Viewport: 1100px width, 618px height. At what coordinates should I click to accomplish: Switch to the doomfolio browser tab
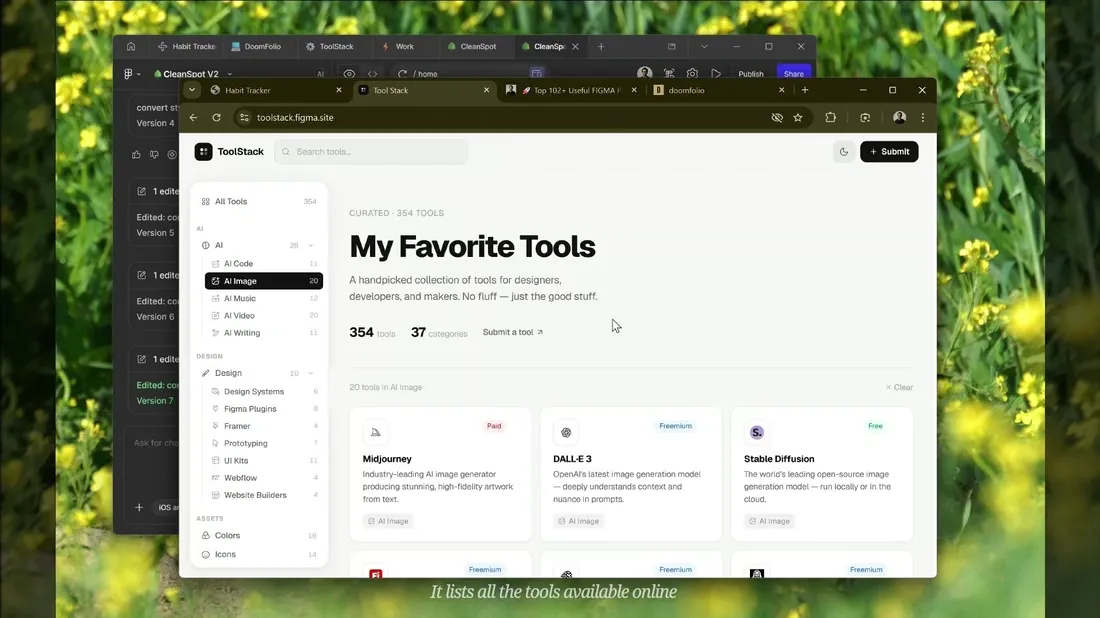point(718,90)
